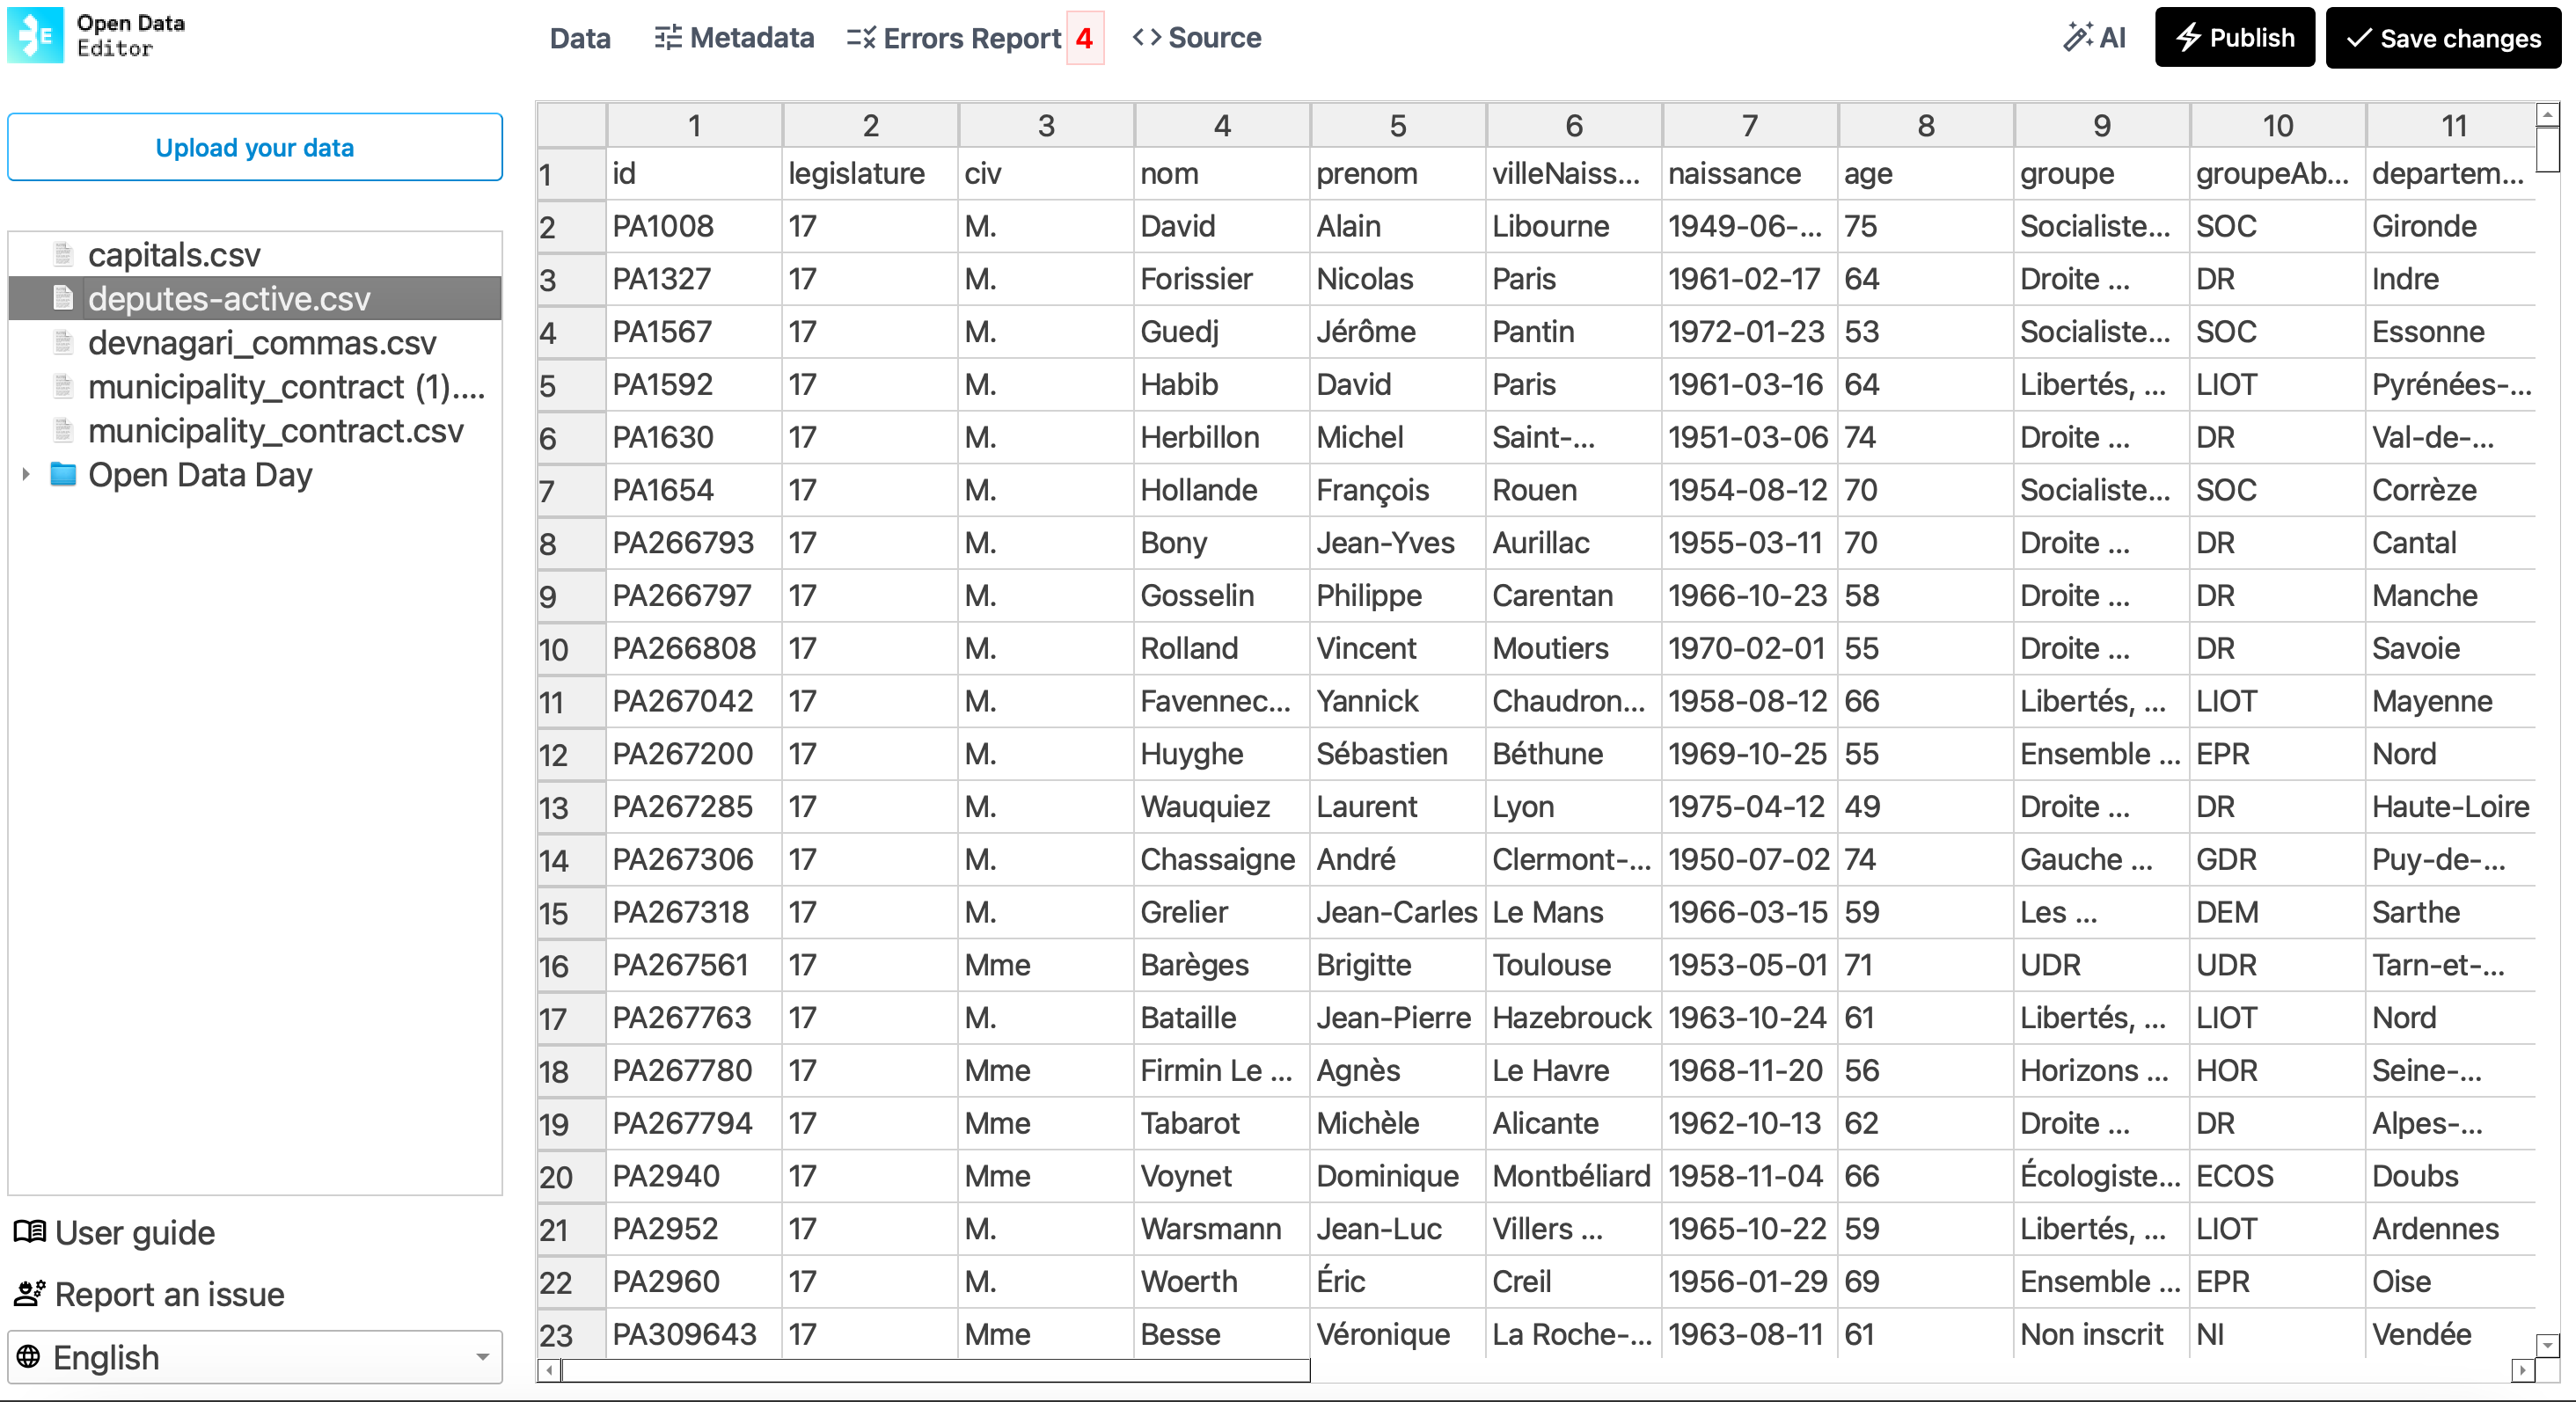Click the Upload your data button
2576x1402 pixels.
(254, 147)
